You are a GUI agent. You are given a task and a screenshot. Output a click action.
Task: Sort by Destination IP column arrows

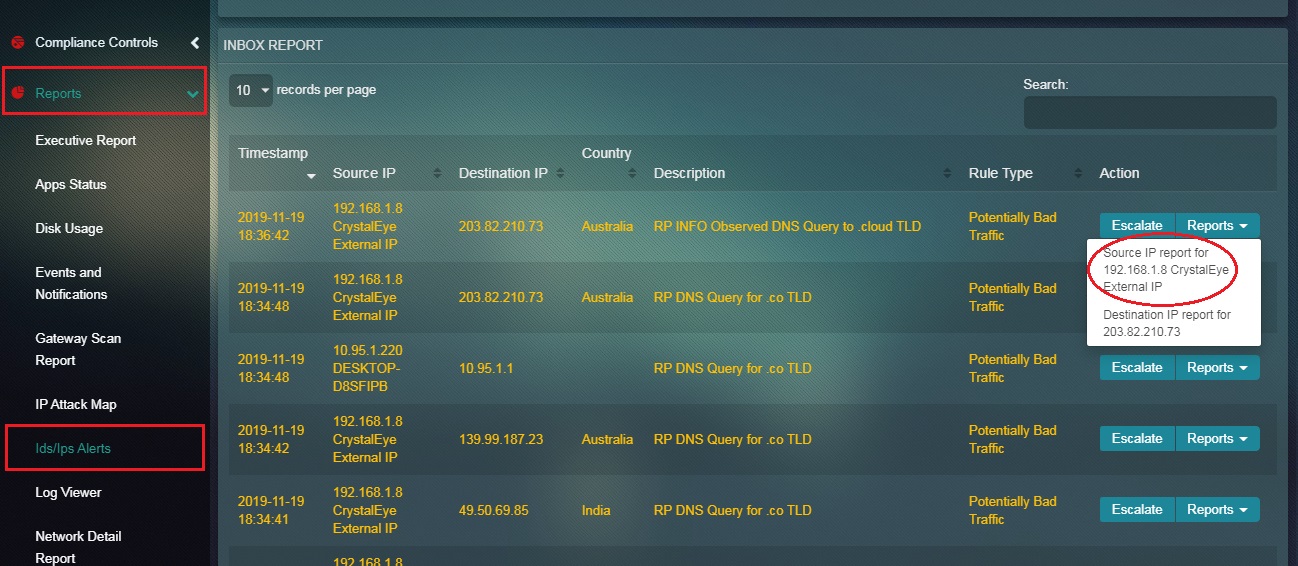coord(560,174)
